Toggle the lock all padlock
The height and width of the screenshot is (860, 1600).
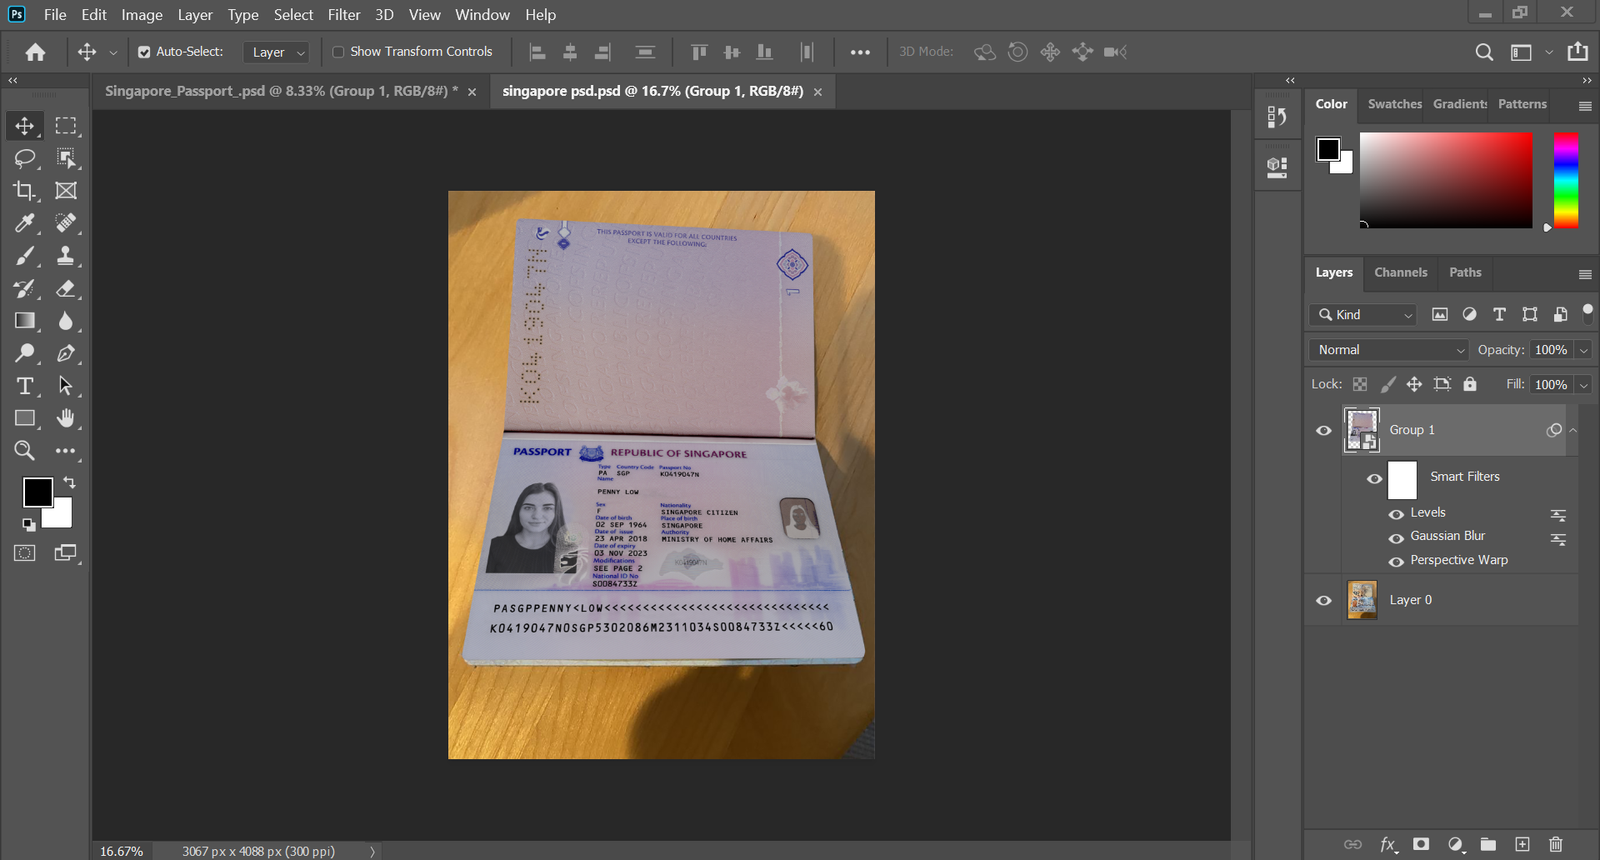click(1470, 384)
